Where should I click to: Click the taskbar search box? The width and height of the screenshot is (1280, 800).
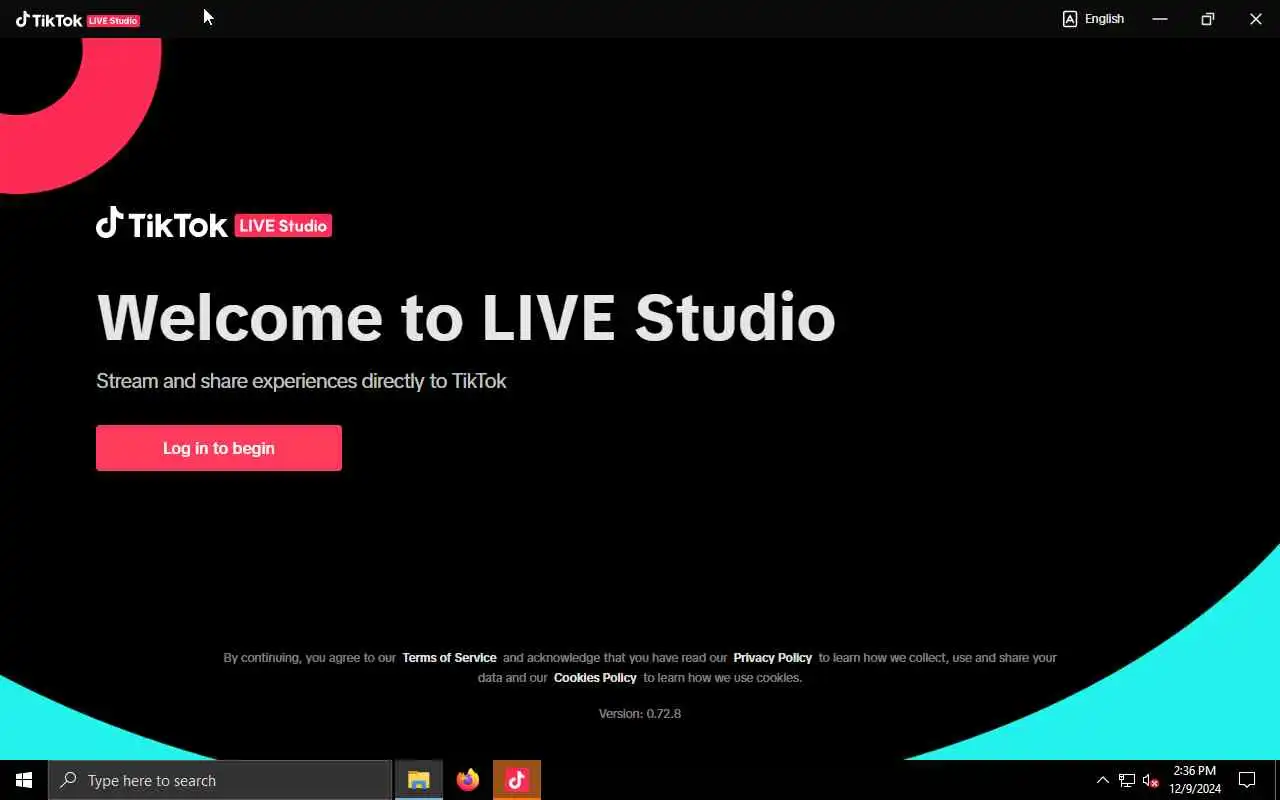(x=220, y=780)
